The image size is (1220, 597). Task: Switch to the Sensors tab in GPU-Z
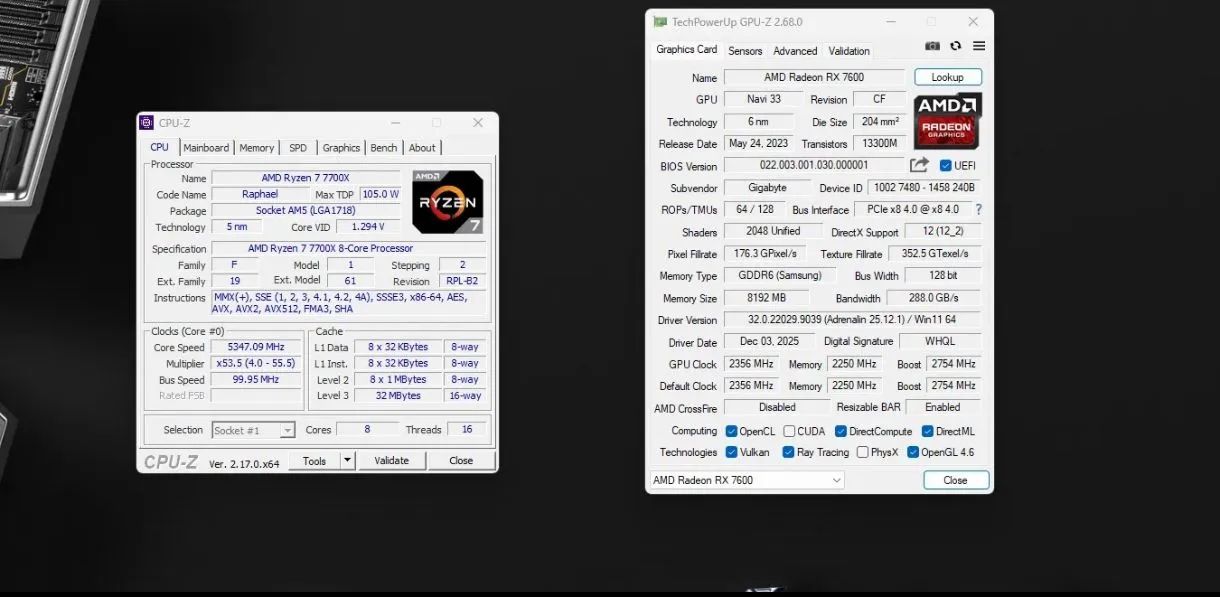[x=744, y=50]
